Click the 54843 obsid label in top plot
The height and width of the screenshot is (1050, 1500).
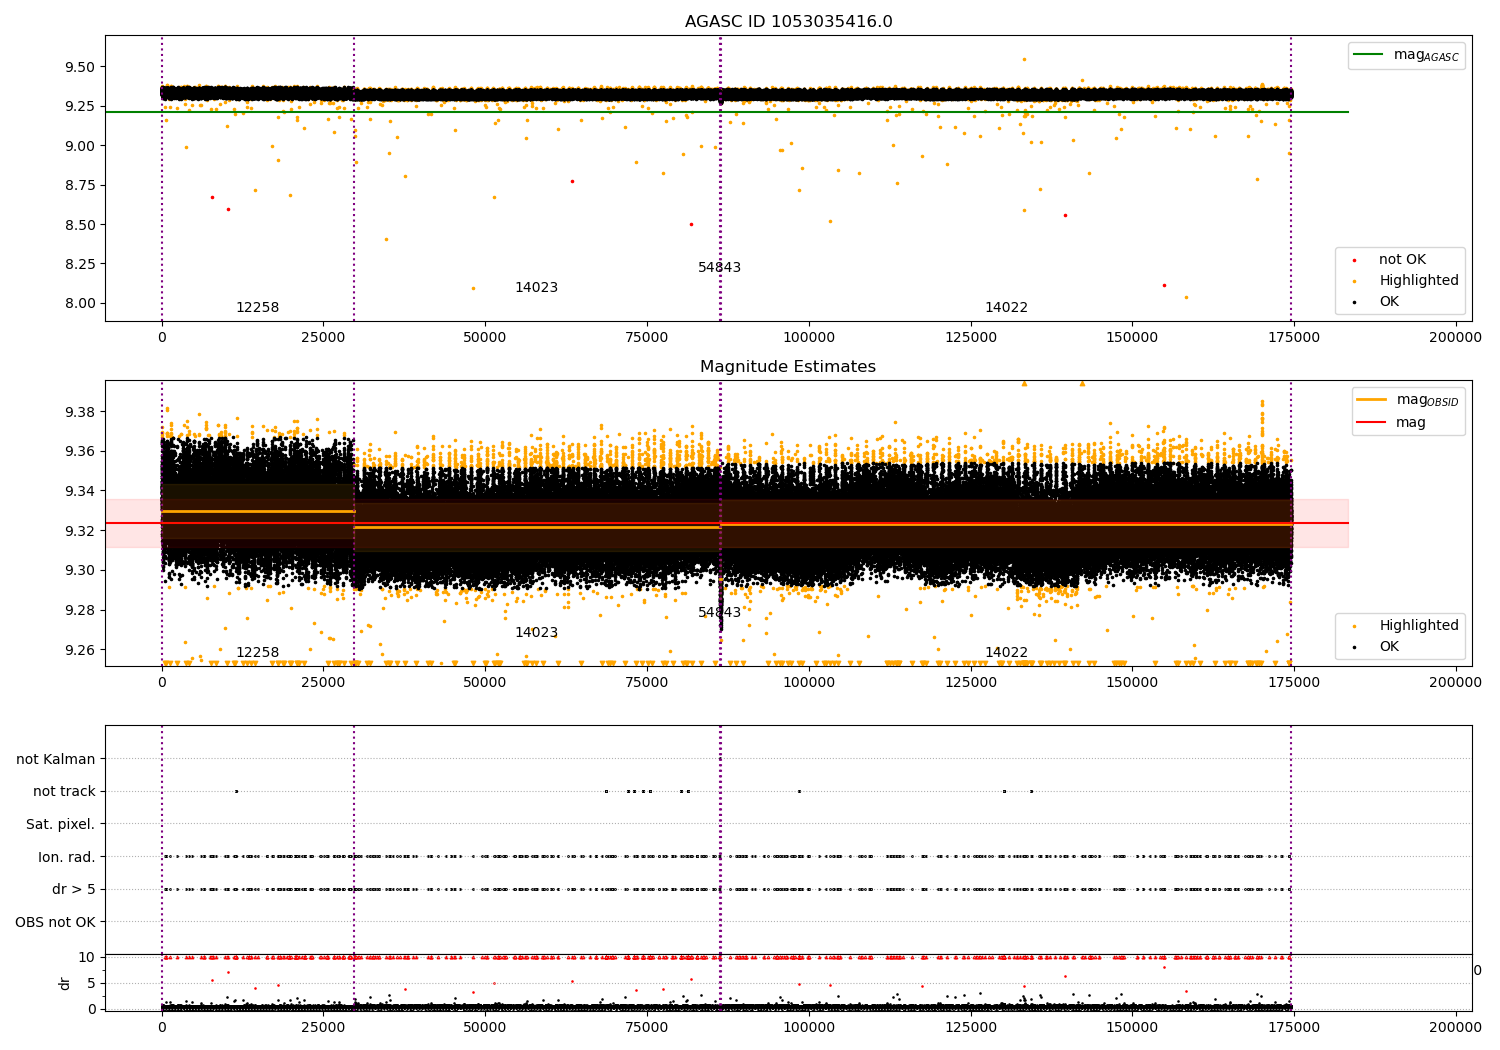pyautogui.click(x=719, y=268)
